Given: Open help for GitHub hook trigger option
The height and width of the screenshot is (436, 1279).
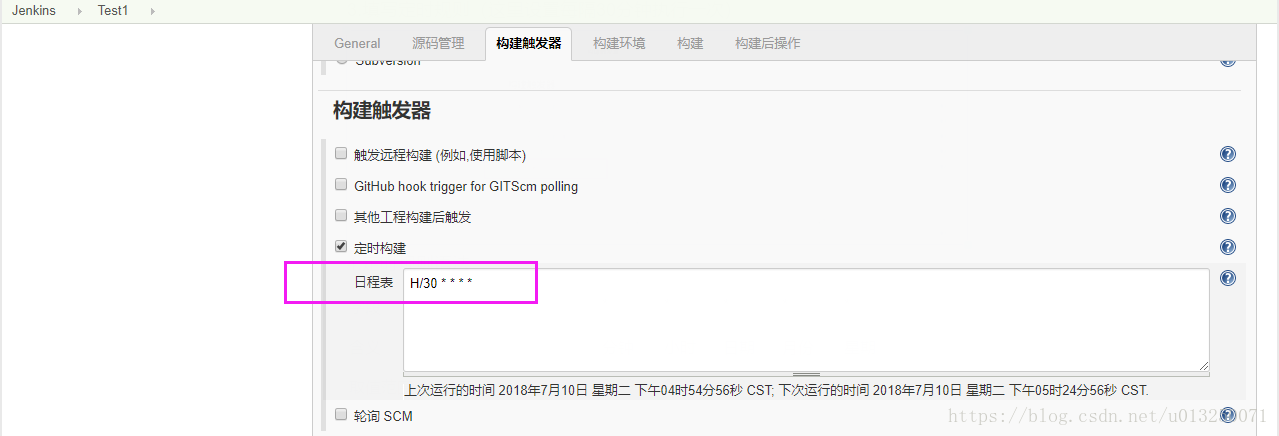Looking at the screenshot, I should click(1228, 185).
